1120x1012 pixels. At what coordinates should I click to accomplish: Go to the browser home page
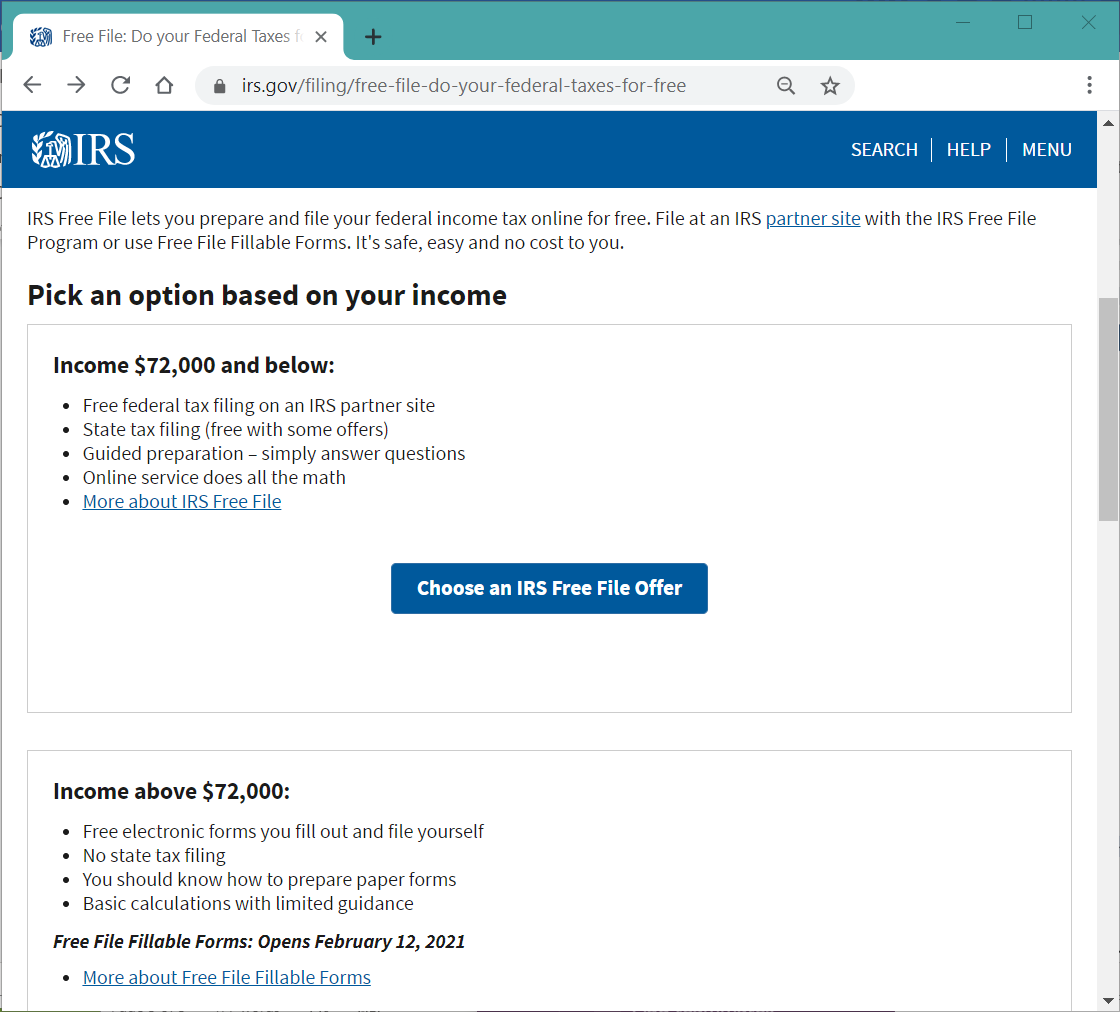coord(164,86)
